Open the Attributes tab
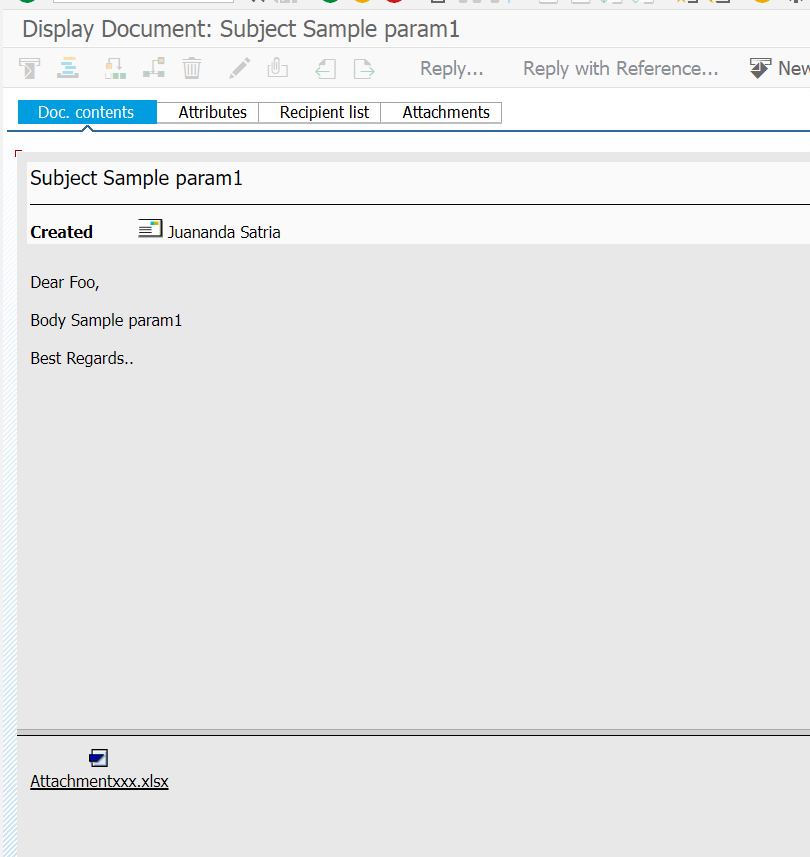The image size is (810, 857). point(212,112)
